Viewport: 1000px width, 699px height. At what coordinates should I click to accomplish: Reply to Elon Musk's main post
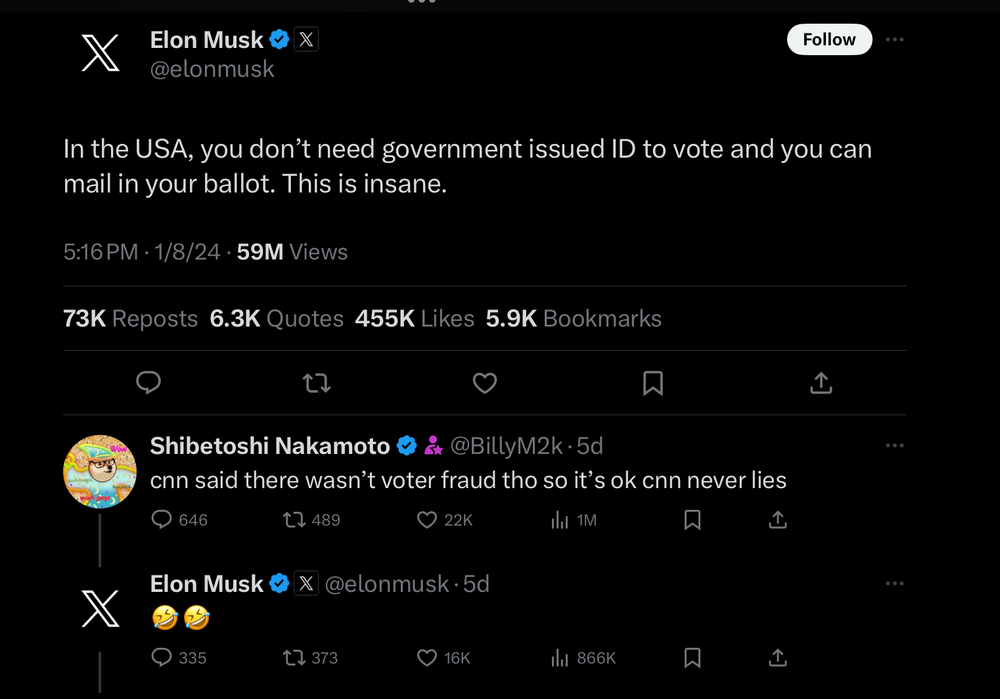[x=148, y=383]
